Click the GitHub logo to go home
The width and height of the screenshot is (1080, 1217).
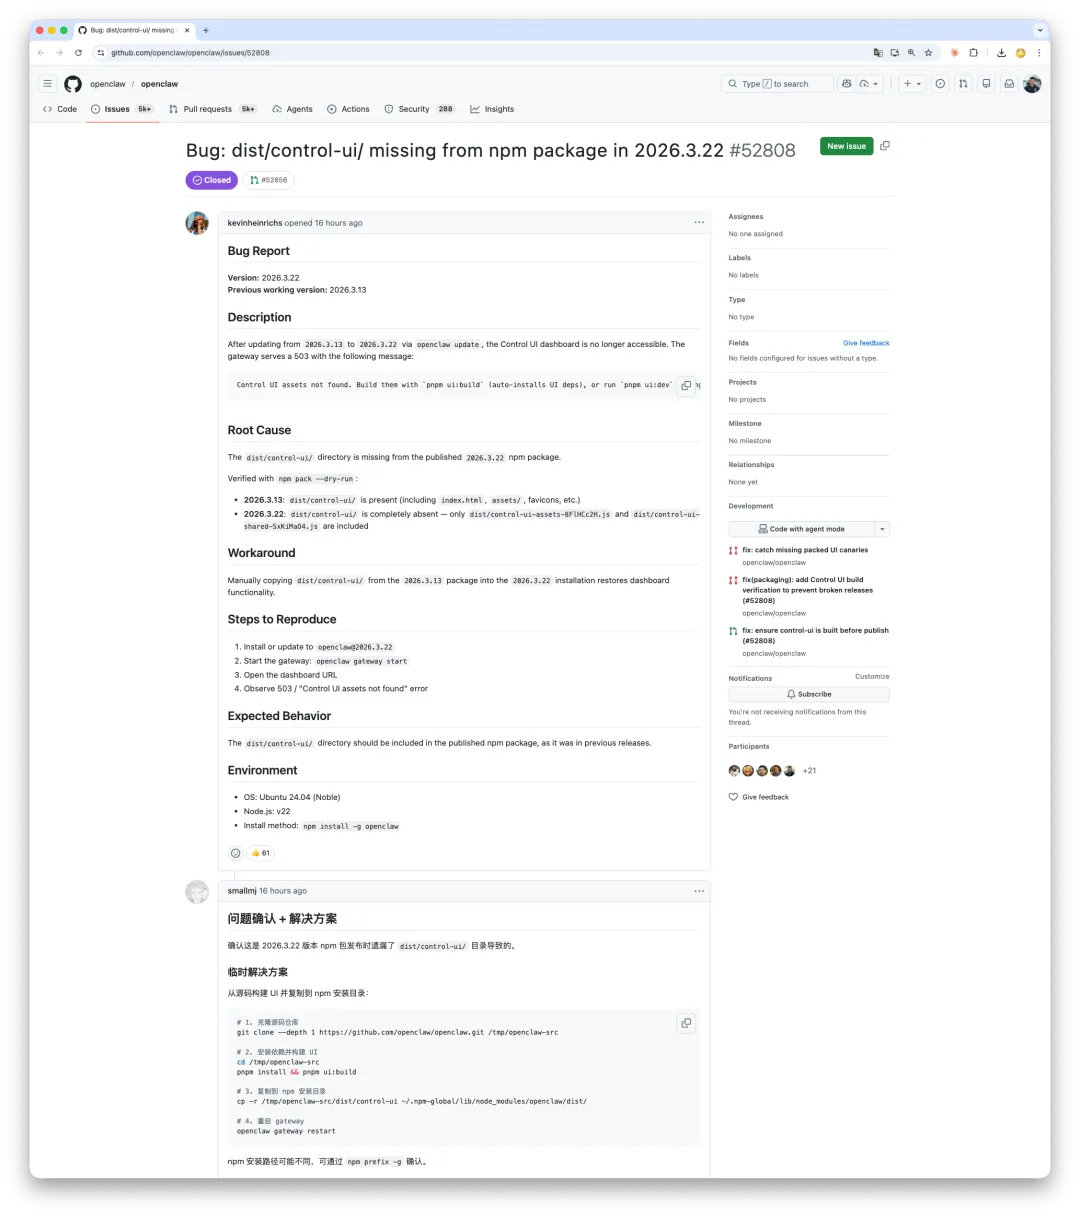[x=73, y=84]
